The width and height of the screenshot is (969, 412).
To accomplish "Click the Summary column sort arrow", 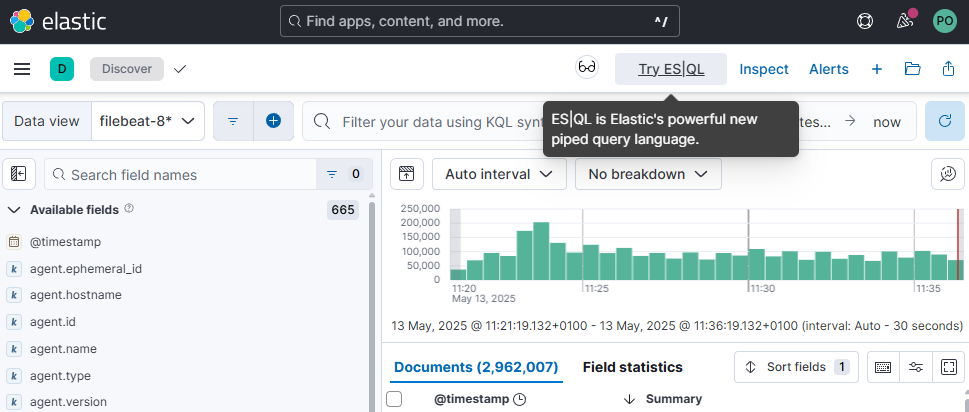I will tap(630, 399).
